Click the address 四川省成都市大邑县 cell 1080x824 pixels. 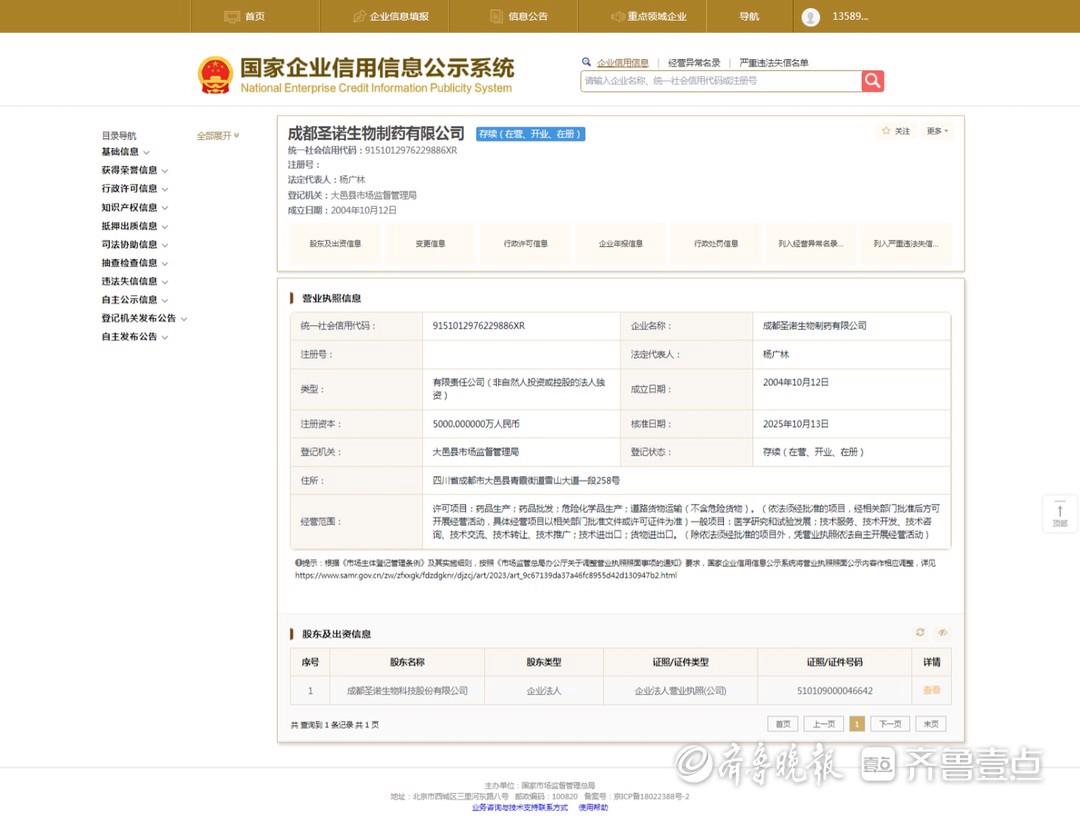click(526, 480)
